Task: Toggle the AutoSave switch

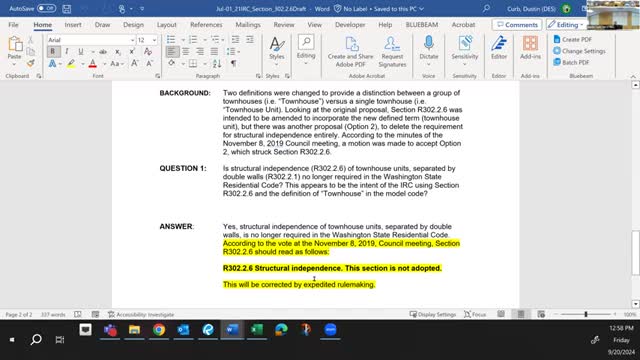Action: 46,8
